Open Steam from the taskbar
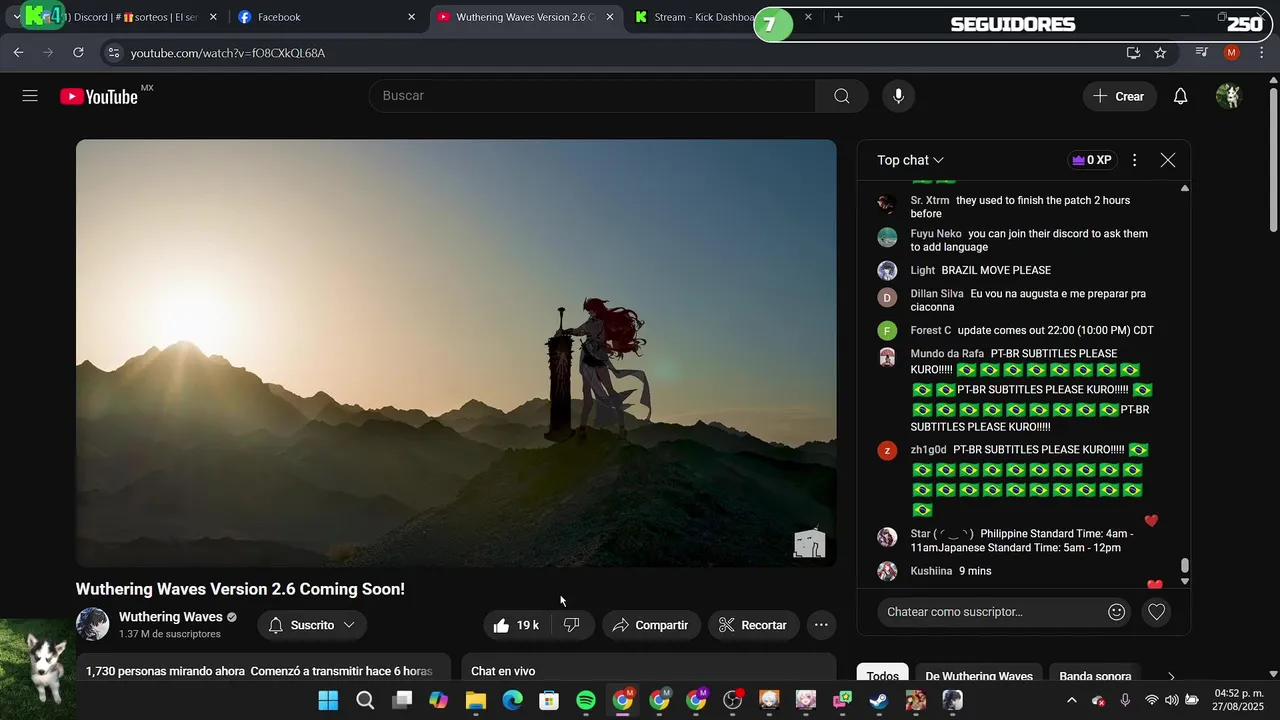Image resolution: width=1280 pixels, height=720 pixels. (x=878, y=701)
